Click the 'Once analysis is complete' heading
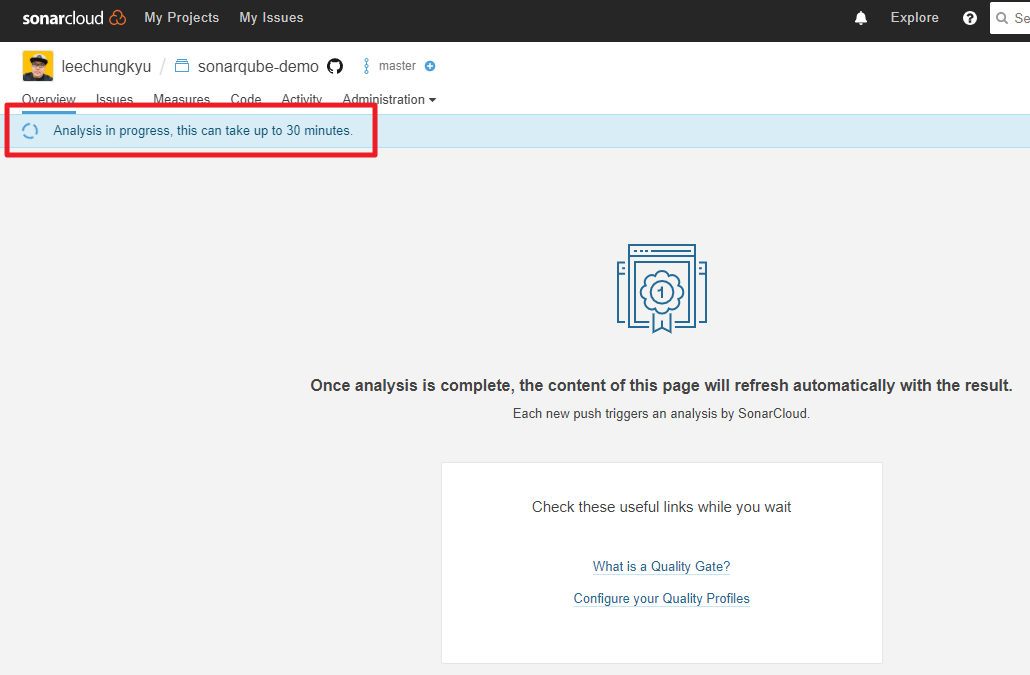 tap(661, 385)
